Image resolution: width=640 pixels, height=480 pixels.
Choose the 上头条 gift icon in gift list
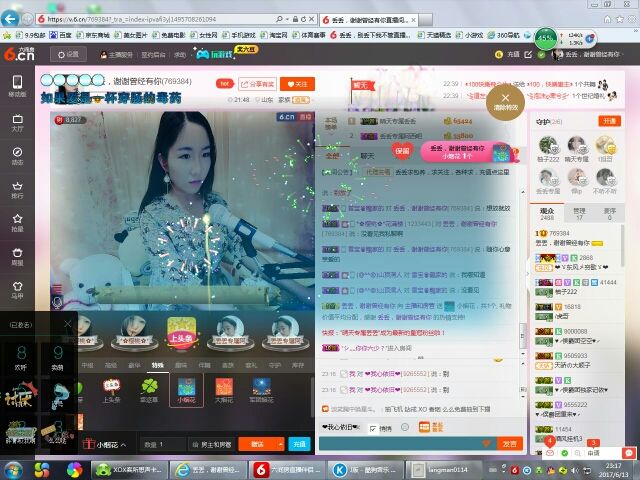pyautogui.click(x=111, y=391)
